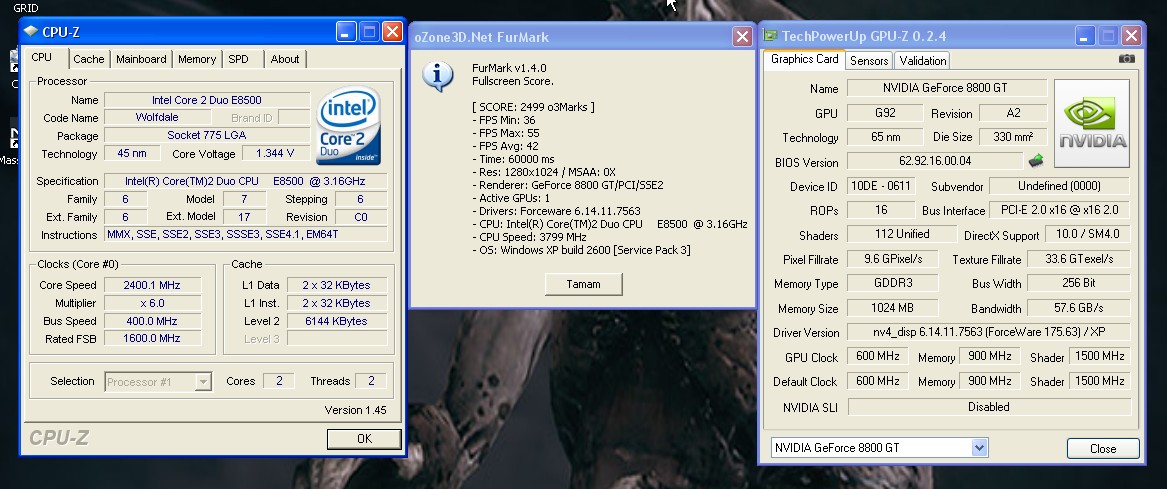Switch to the SPD tab in CPU-Z
Viewport: 1167px width, 489px height.
[x=239, y=59]
